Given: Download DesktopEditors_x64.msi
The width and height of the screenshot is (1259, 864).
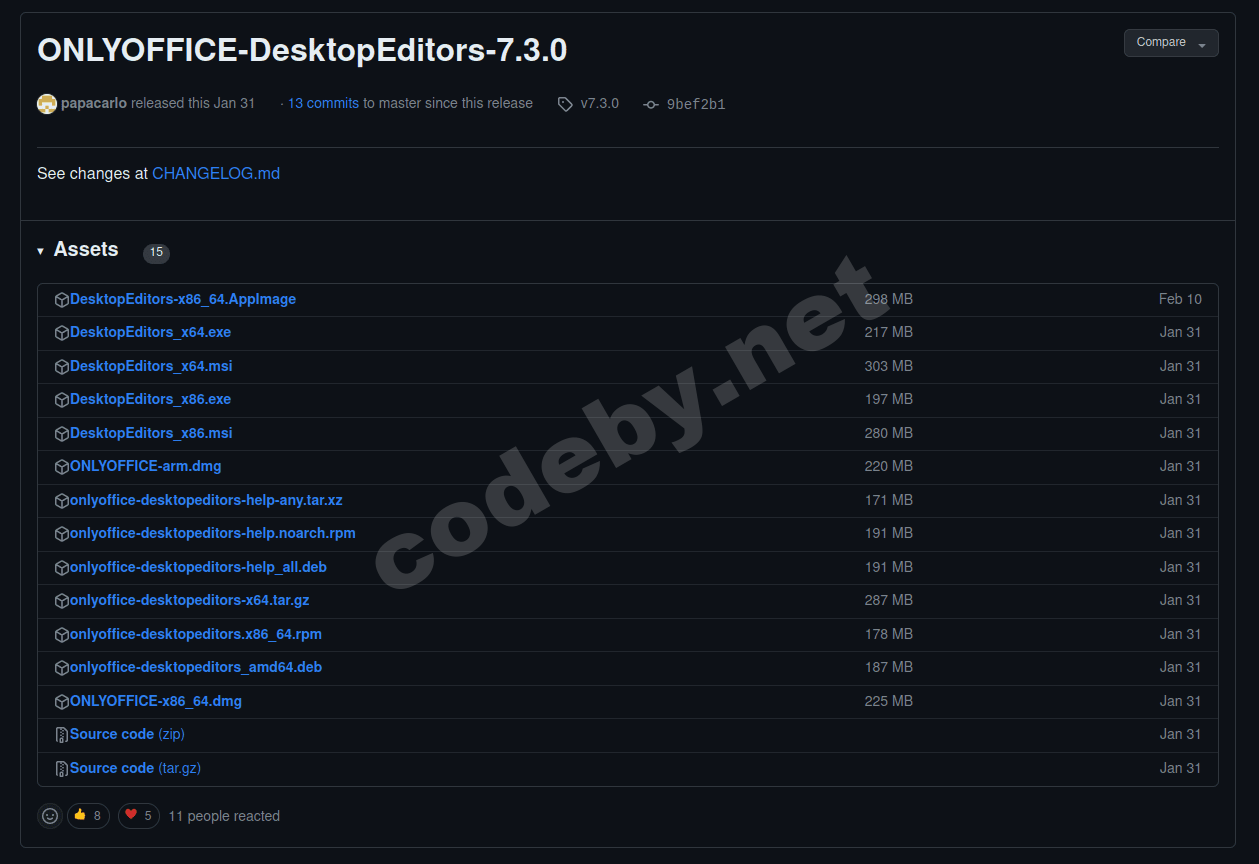Looking at the screenshot, I should pos(151,366).
